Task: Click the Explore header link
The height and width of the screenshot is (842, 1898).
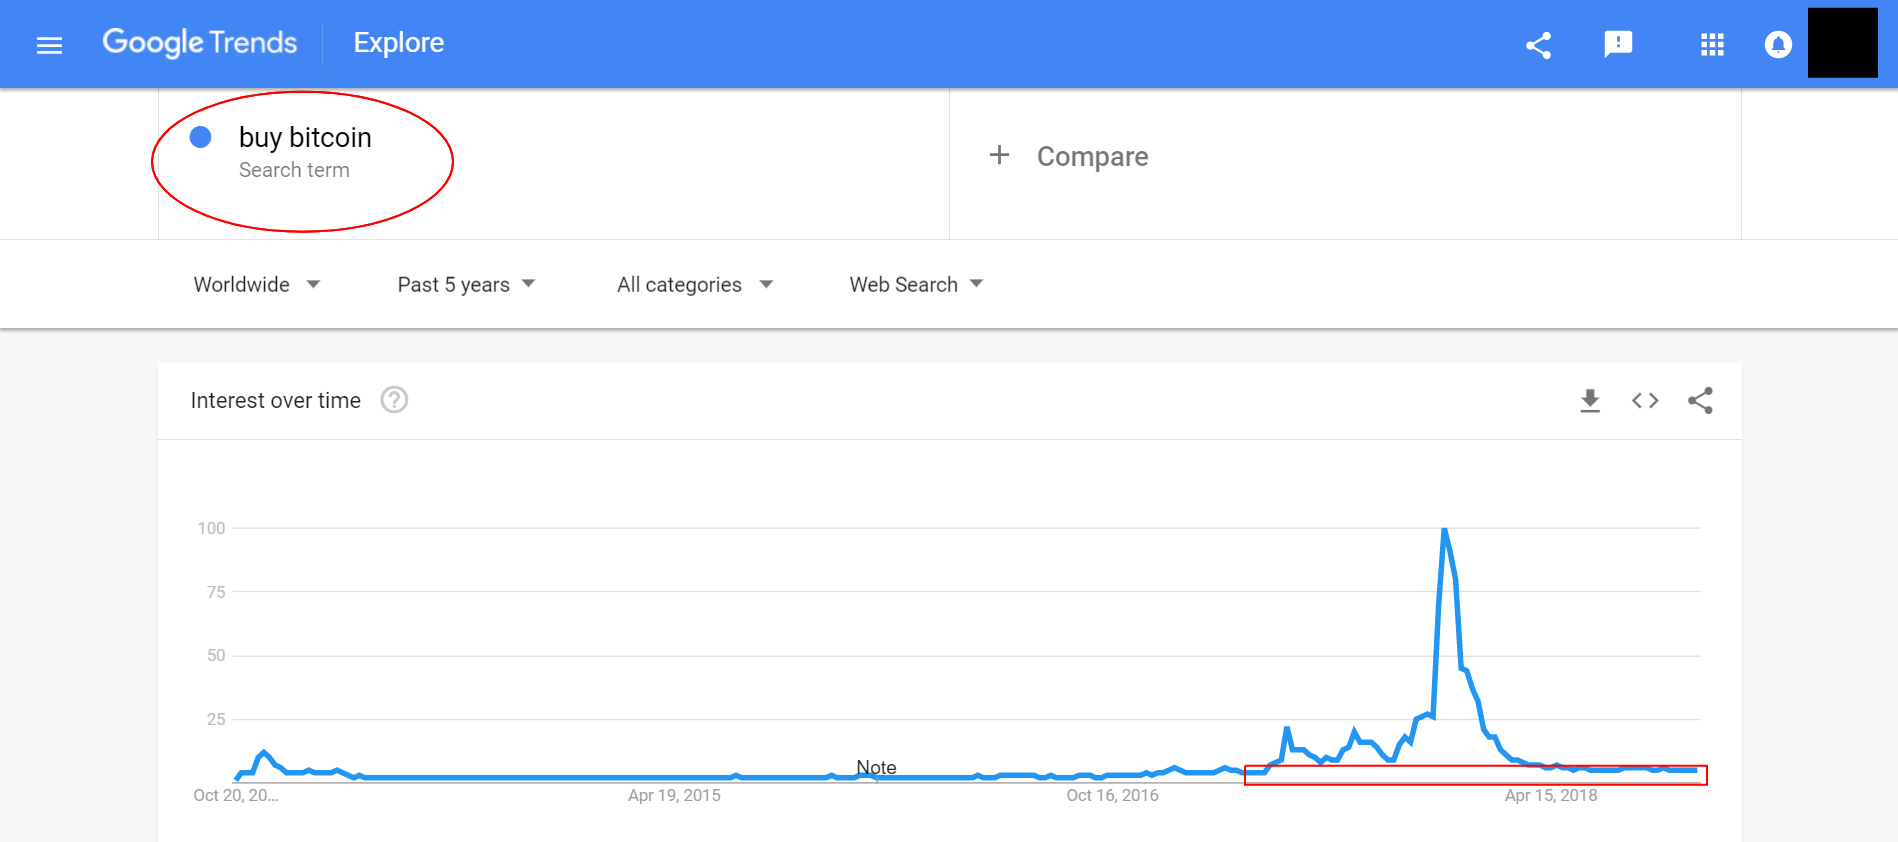Action: pos(399,43)
